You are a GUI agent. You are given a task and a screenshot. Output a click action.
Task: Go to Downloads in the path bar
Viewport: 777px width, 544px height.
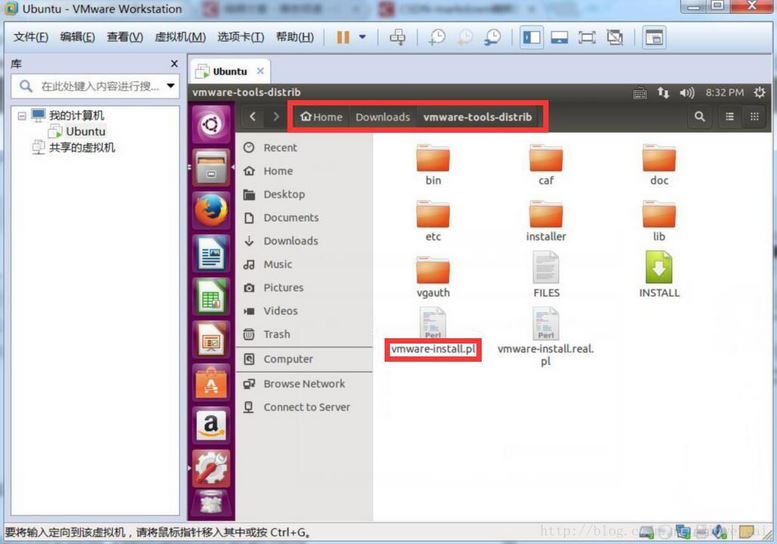[x=382, y=117]
